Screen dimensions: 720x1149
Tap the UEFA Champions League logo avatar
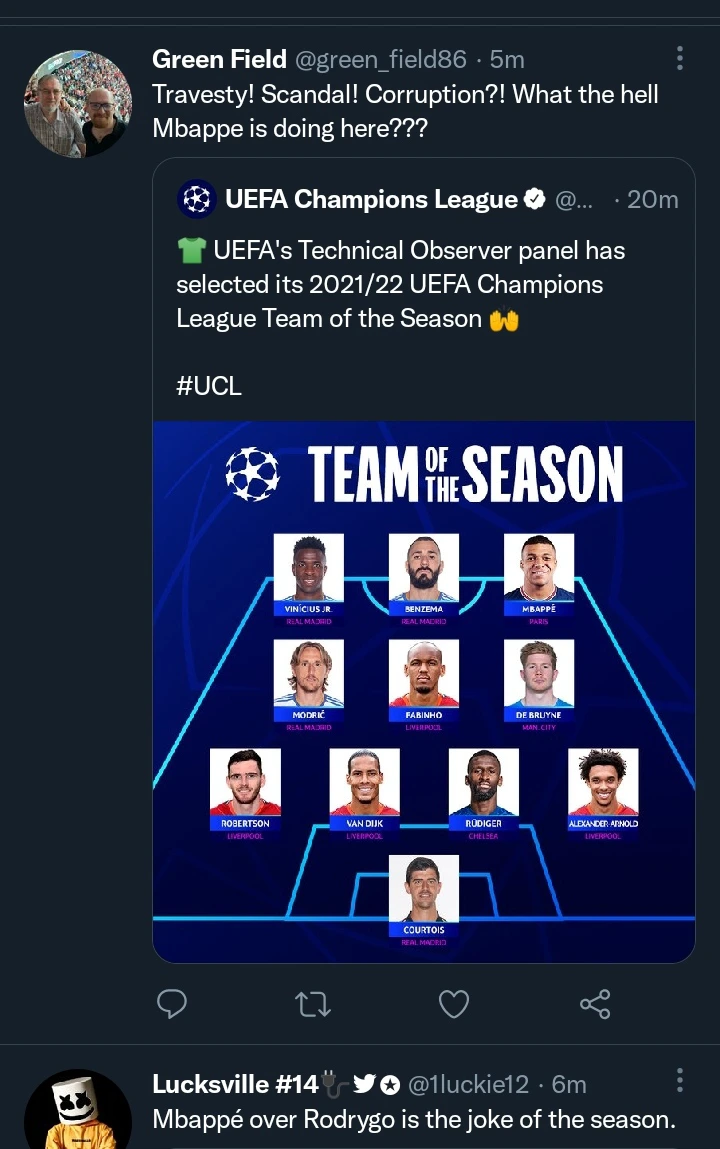tap(197, 200)
